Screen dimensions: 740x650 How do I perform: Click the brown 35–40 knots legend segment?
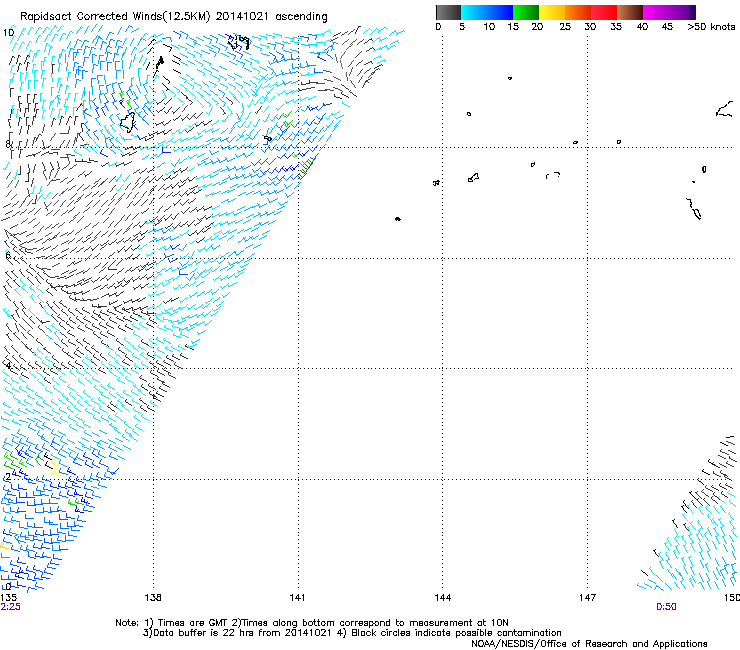(x=630, y=12)
